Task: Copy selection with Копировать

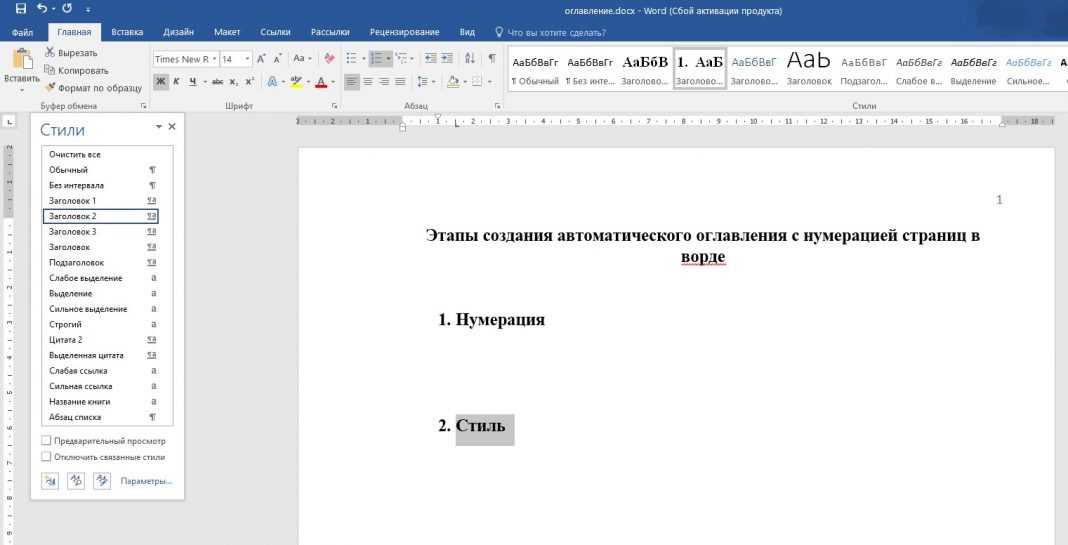Action: (x=76, y=70)
